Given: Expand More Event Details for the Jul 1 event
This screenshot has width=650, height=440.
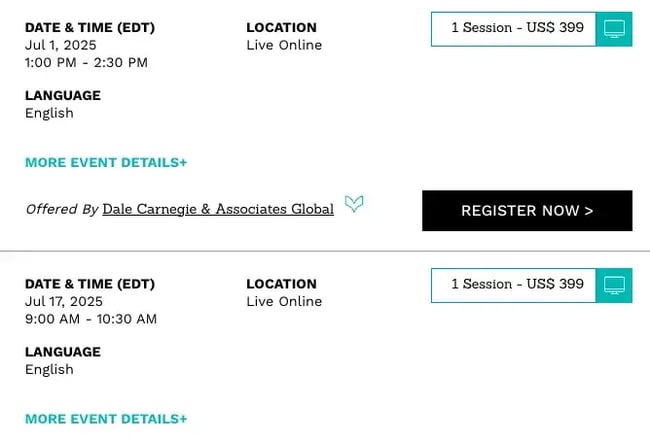Looking at the screenshot, I should tap(106, 162).
